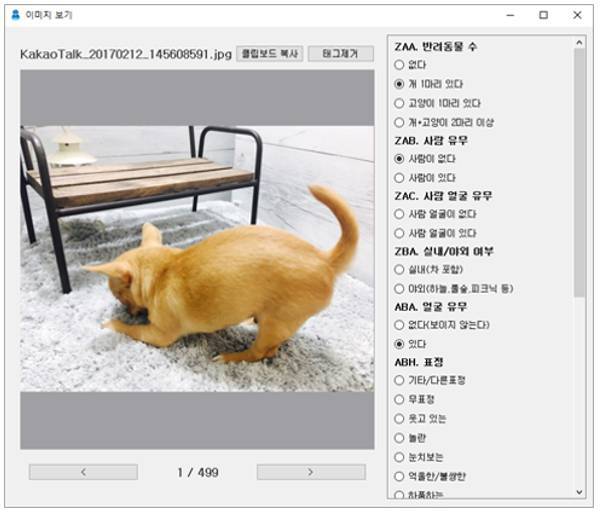The width and height of the screenshot is (601, 512).
Task: Select the 놀란 radio button
Action: (410, 438)
